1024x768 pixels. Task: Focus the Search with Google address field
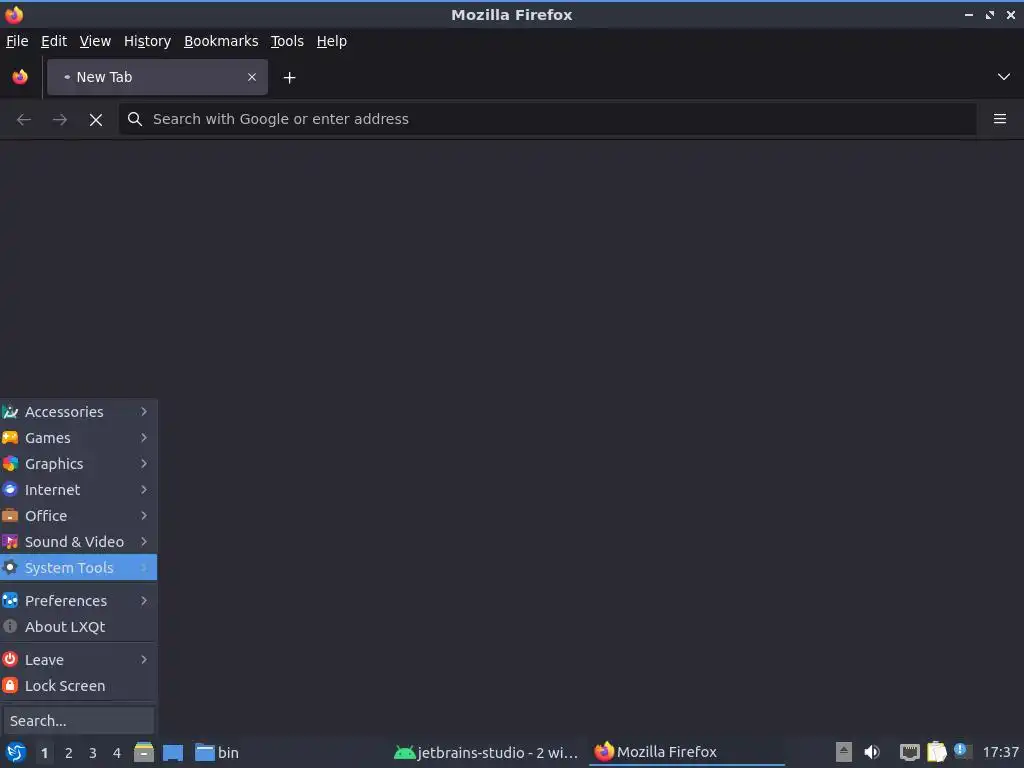[x=547, y=119]
